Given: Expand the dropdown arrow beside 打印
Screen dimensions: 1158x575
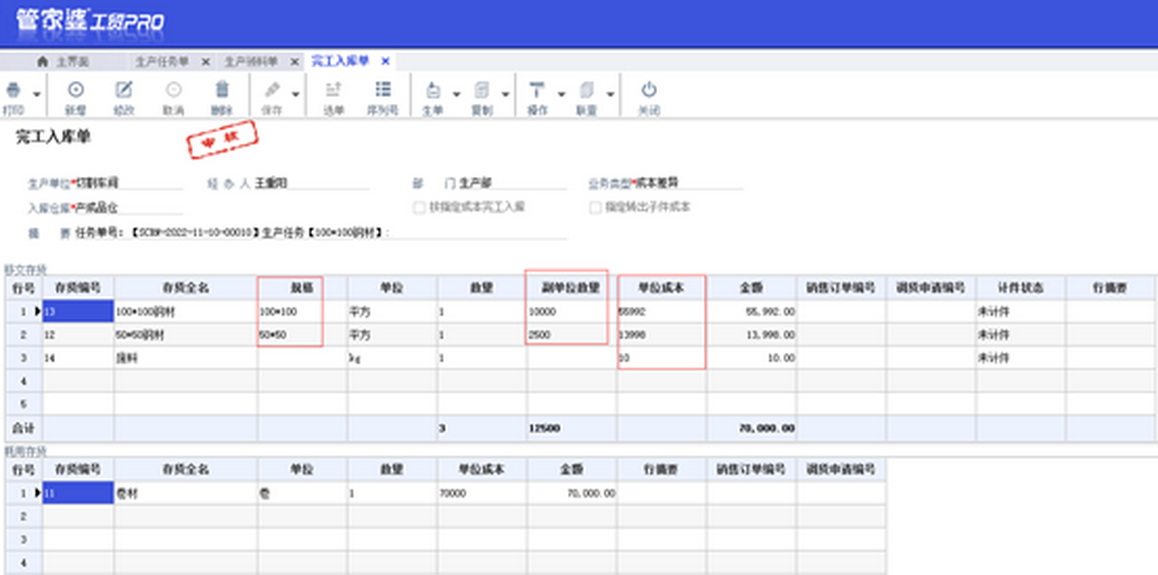Looking at the screenshot, I should [37, 95].
